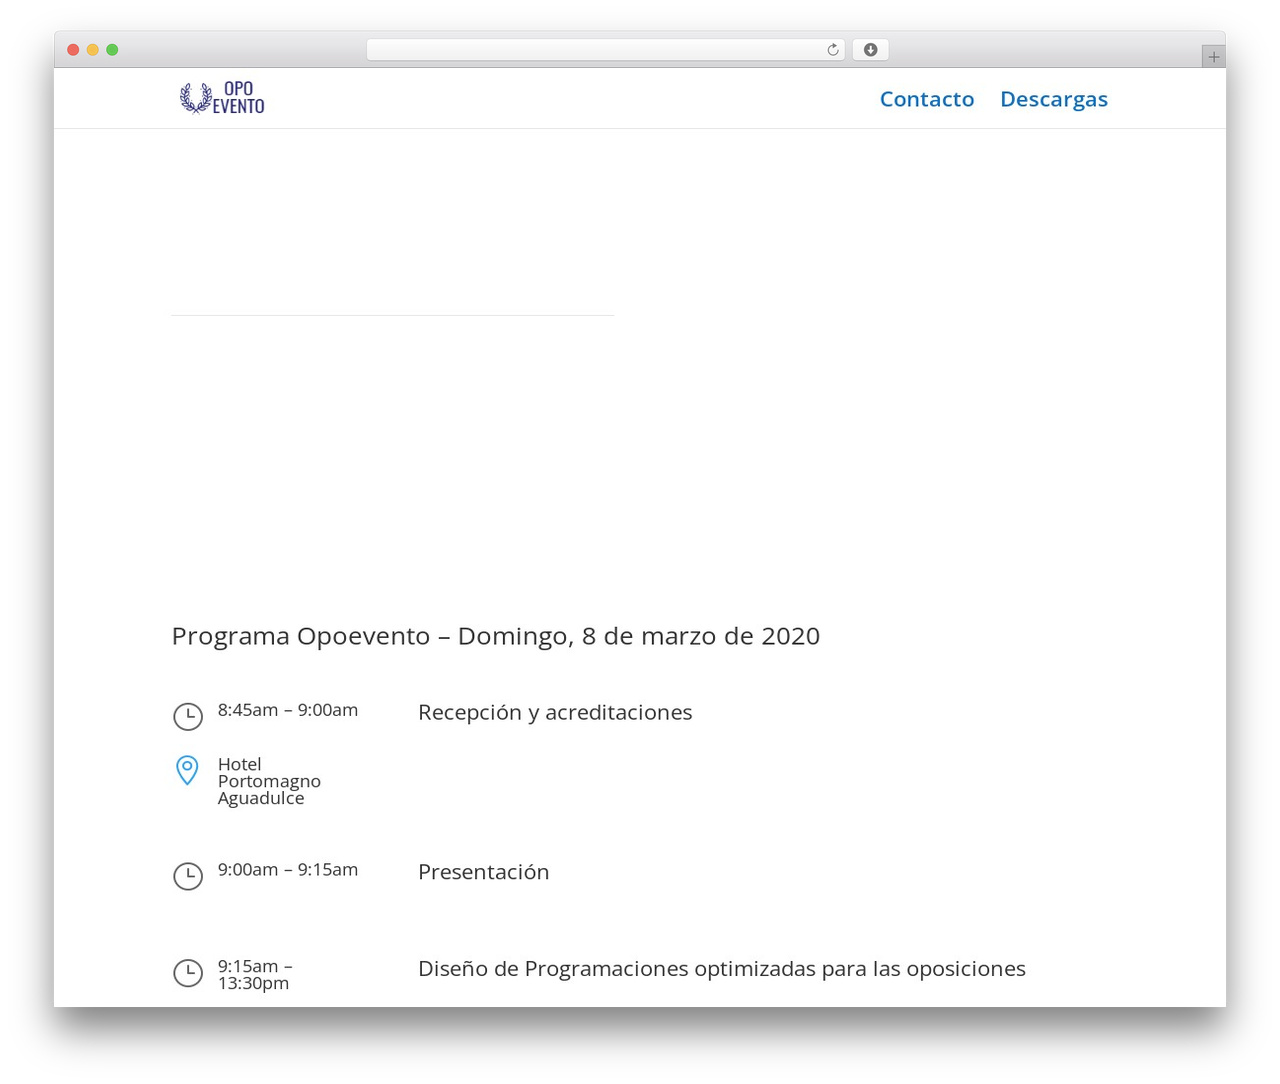Screen dimensions: 1280x1084
Task: Click the Programa Opoevento heading
Action: (x=496, y=636)
